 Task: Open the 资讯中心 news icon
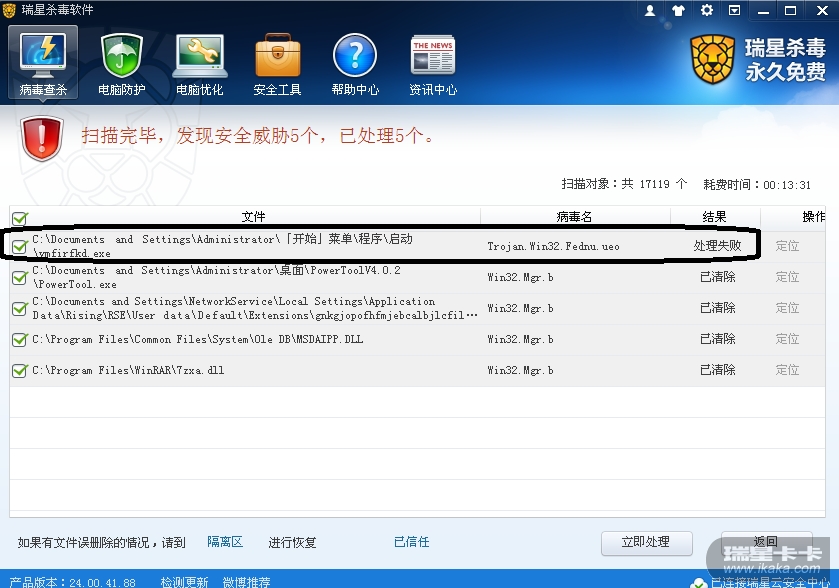[433, 63]
